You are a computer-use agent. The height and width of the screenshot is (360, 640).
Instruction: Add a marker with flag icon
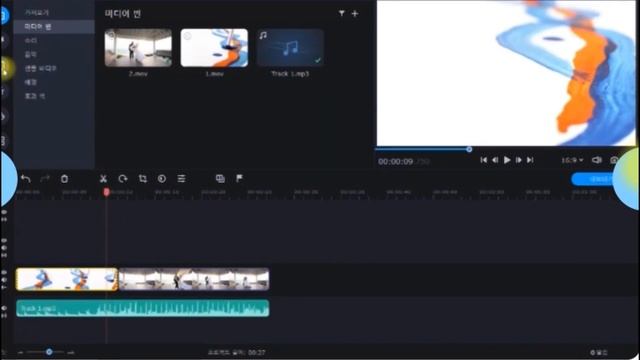point(240,178)
